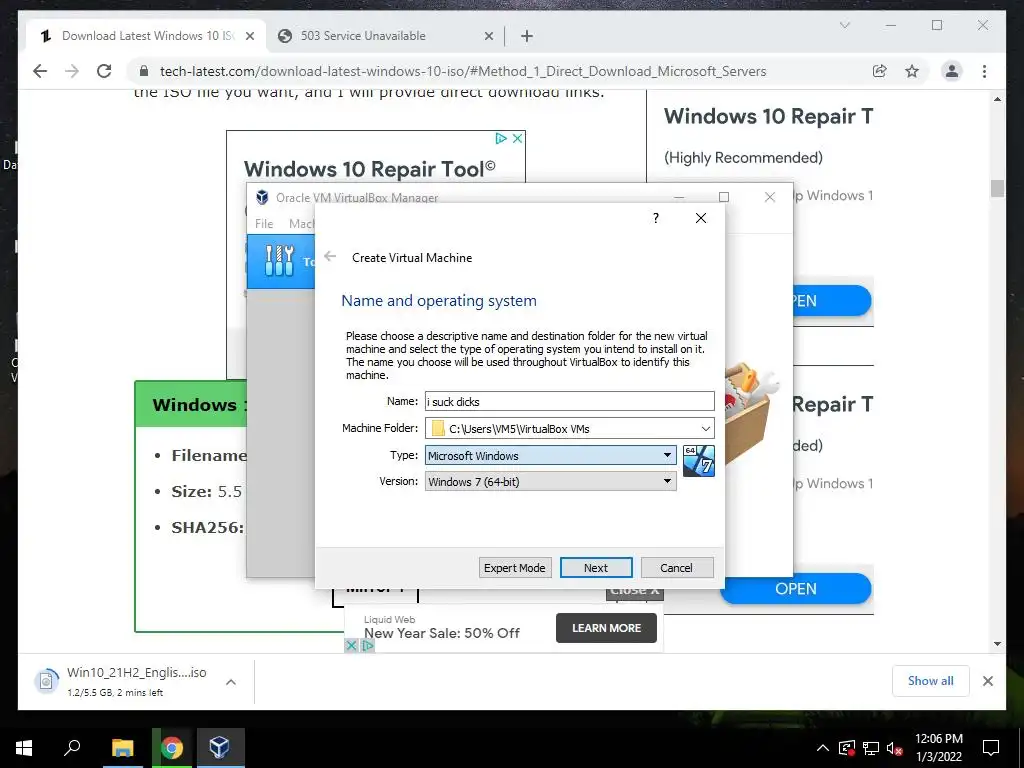
Task: Open taskbar search magnifier
Action: (x=72, y=747)
